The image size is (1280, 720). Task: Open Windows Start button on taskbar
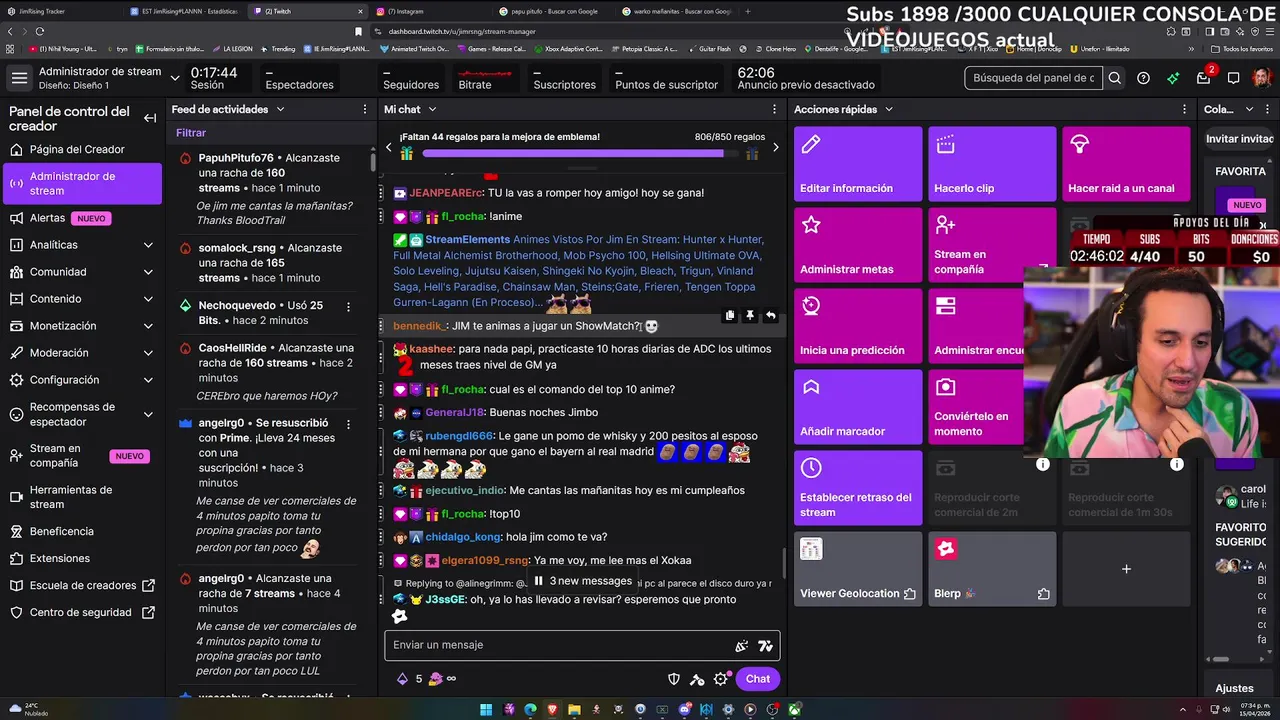click(x=486, y=710)
